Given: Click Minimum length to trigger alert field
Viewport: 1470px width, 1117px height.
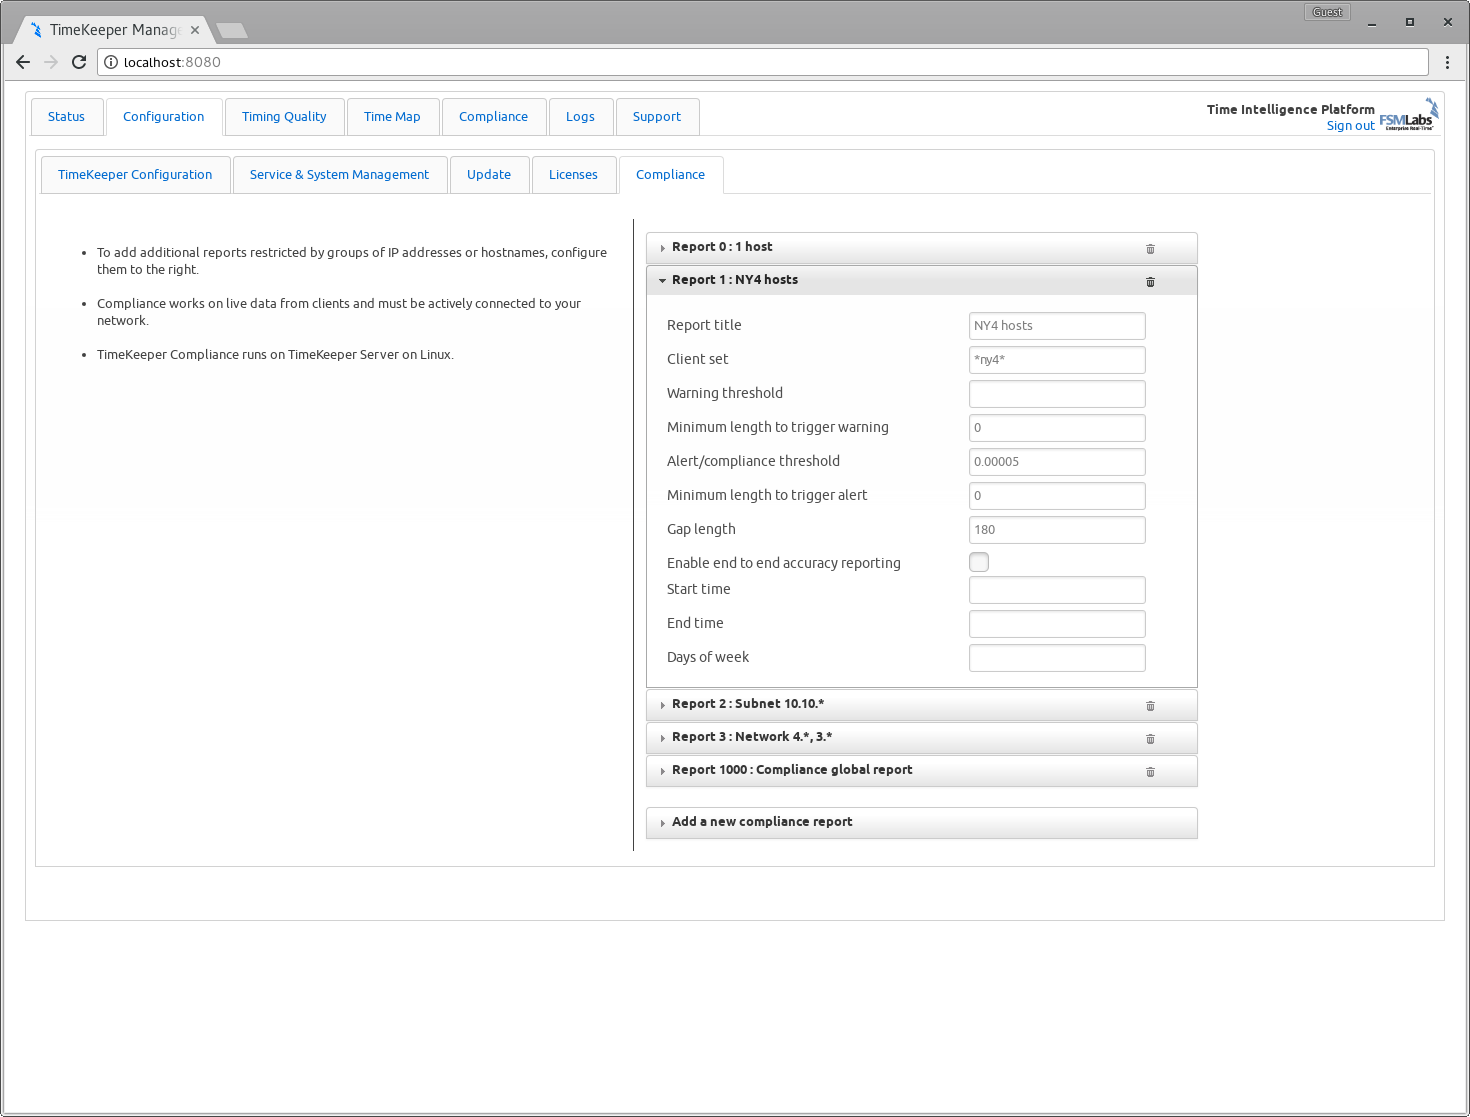Looking at the screenshot, I should 1057,496.
